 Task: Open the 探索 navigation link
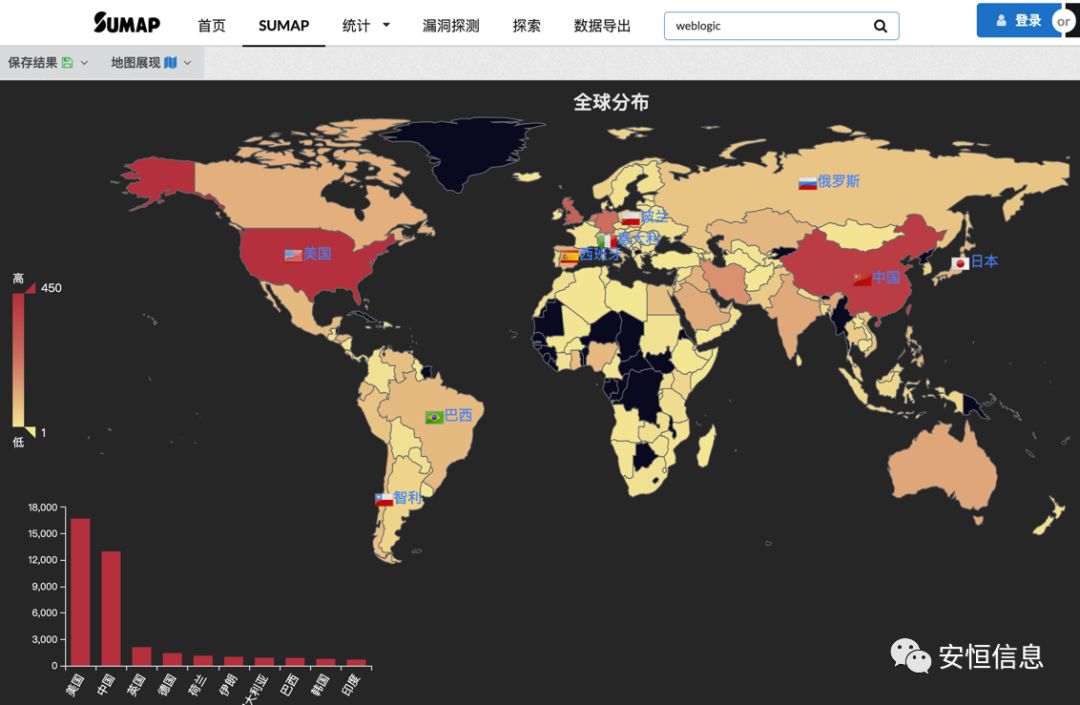point(526,25)
